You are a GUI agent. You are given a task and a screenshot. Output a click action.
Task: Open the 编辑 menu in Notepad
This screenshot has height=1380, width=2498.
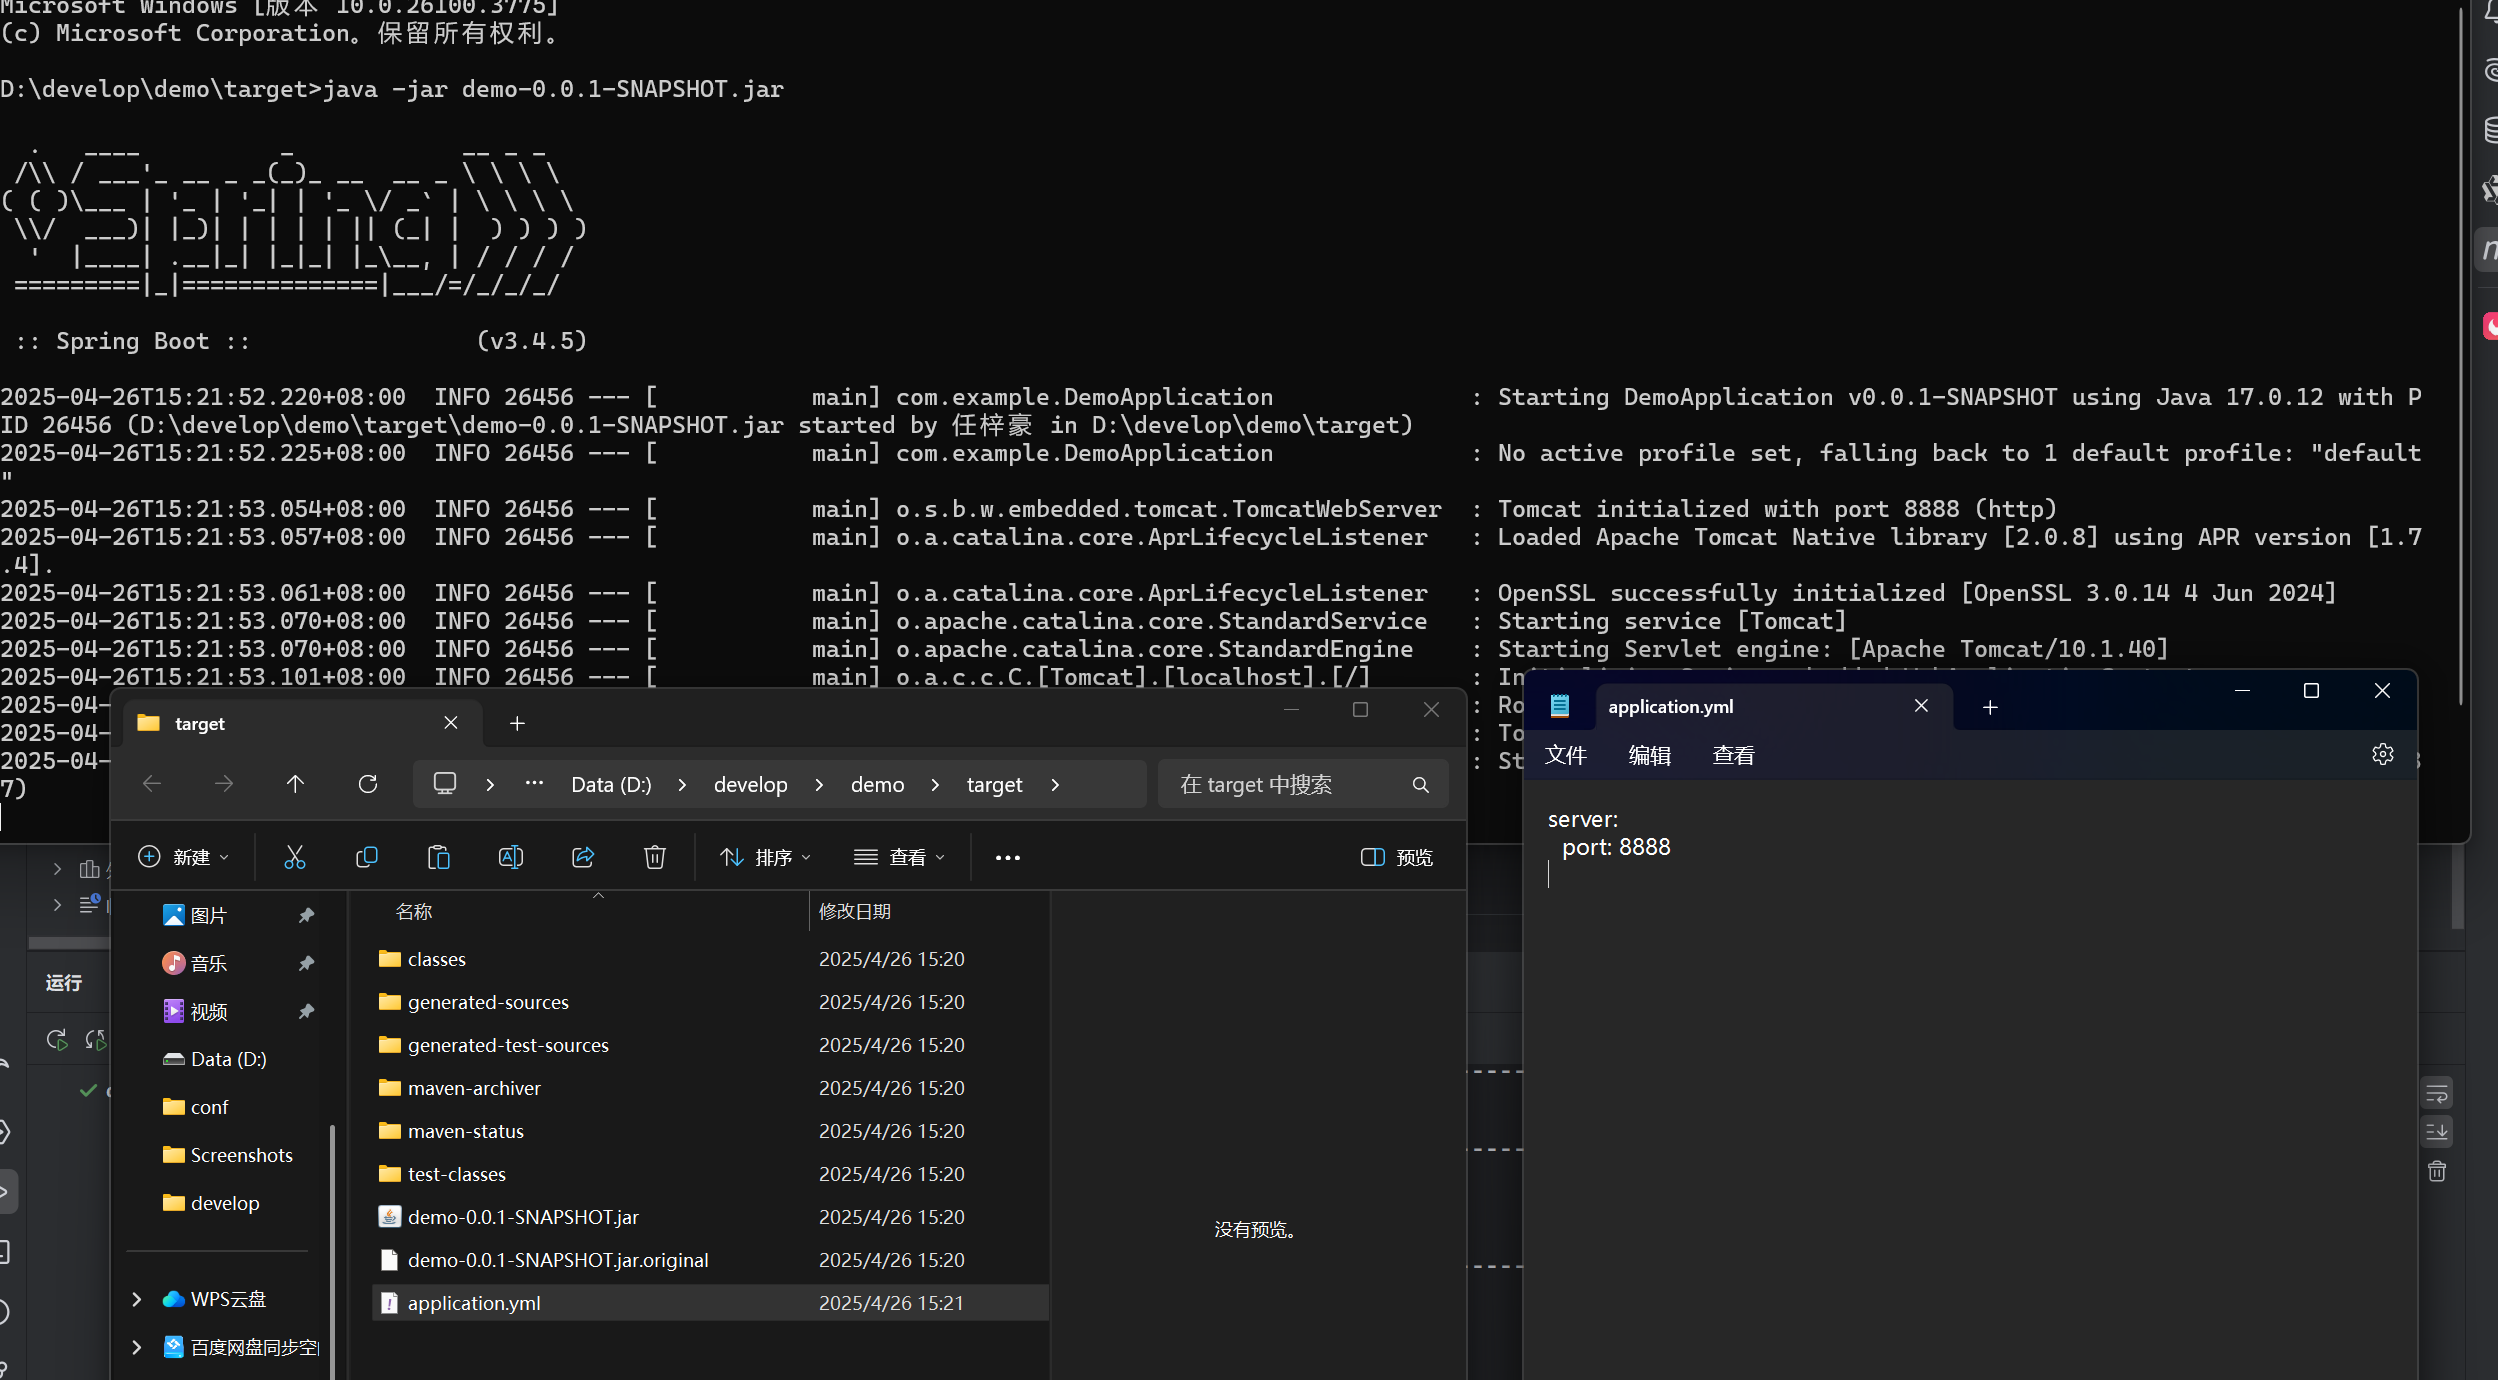click(1649, 755)
